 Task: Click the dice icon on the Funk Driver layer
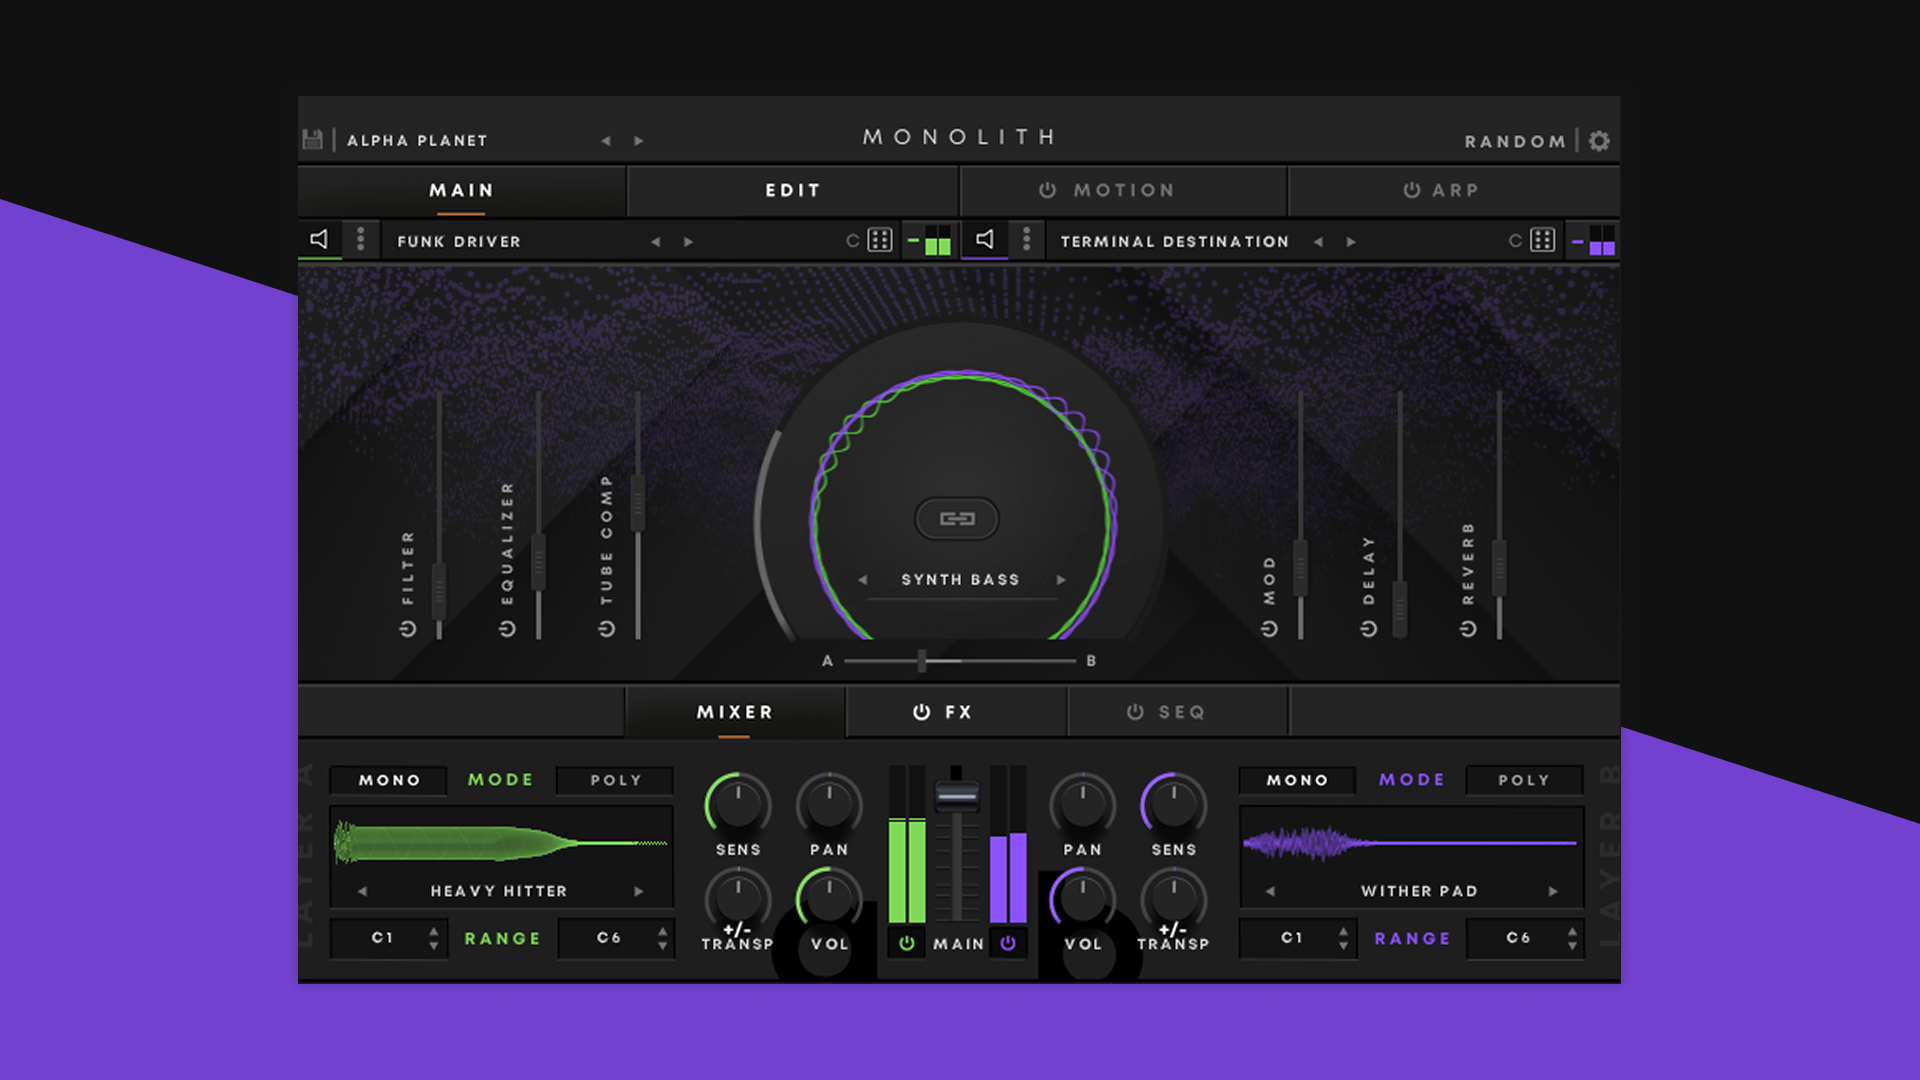pos(878,240)
